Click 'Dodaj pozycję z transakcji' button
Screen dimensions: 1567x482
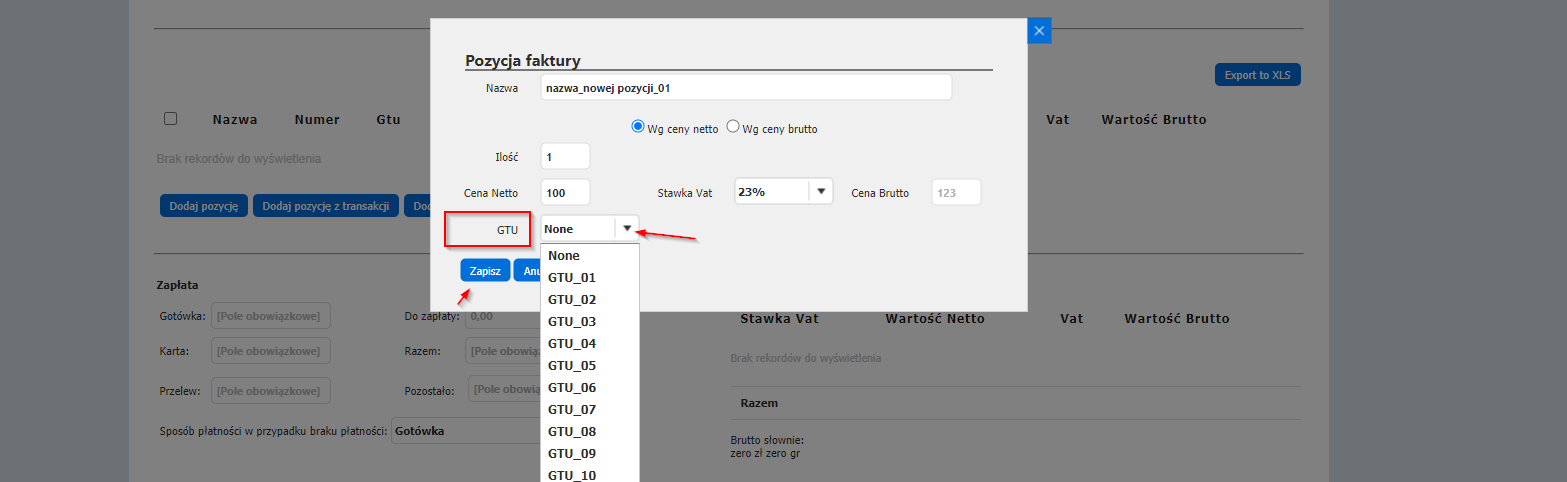(326, 206)
